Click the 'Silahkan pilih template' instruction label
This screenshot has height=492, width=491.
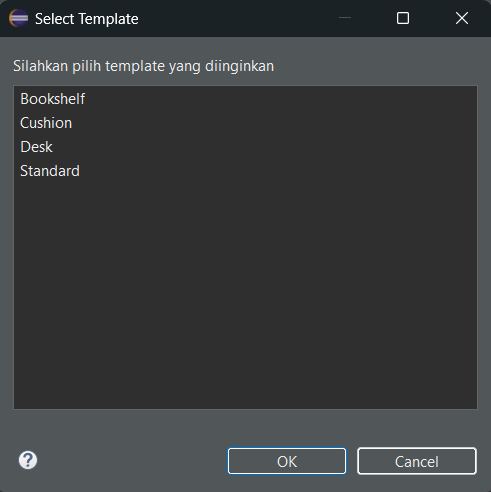143,66
